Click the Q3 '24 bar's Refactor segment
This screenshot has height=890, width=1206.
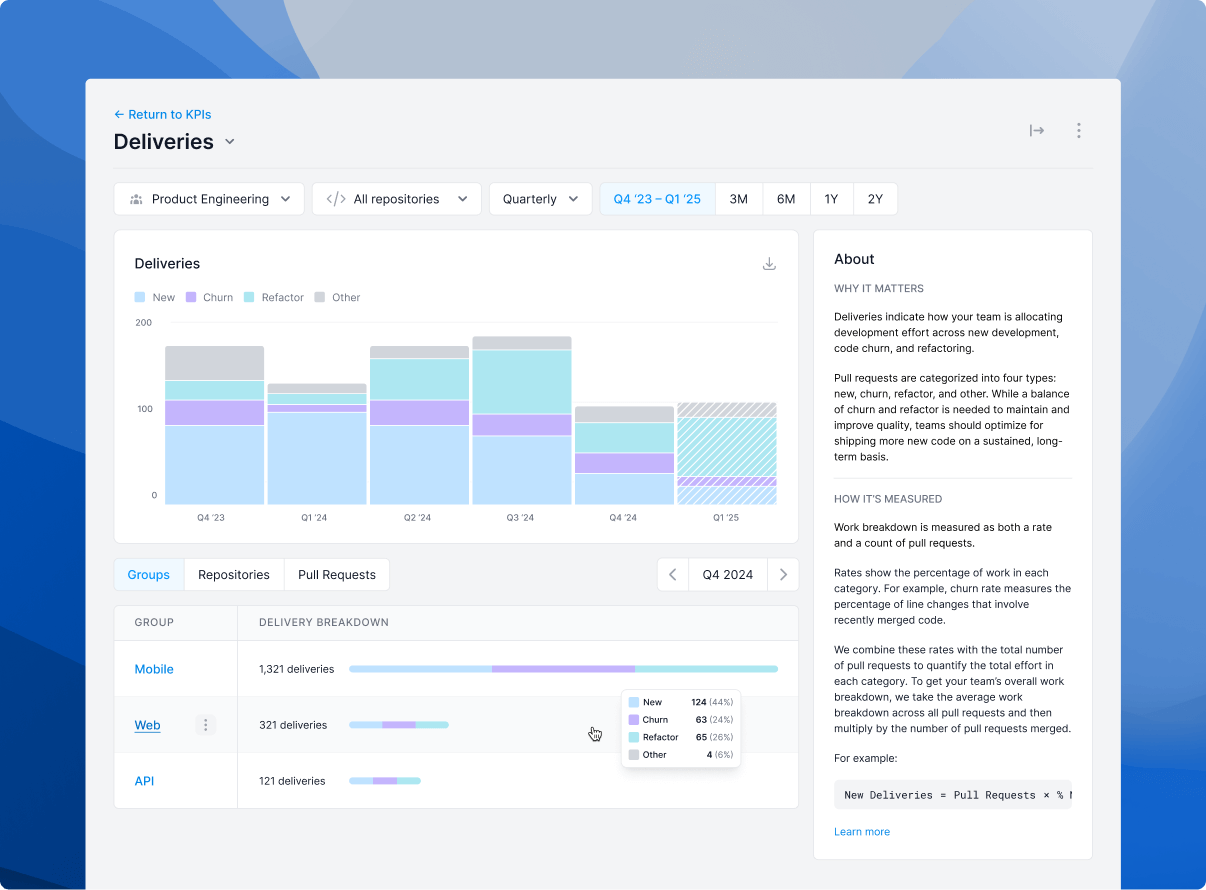(522, 381)
